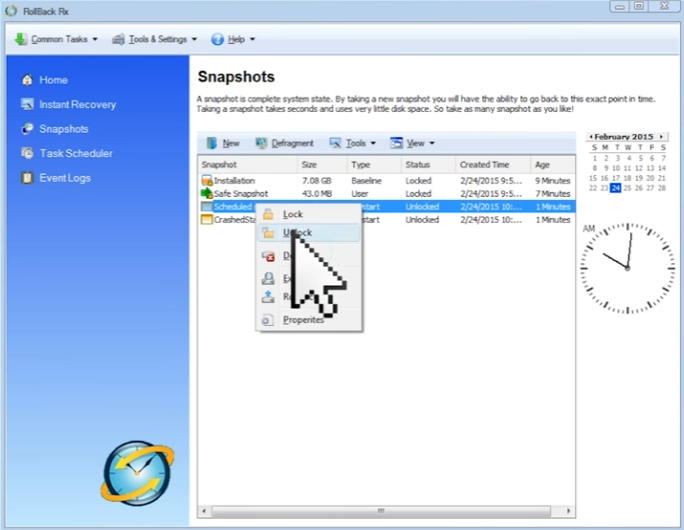
Task: Select Properties from the context menu
Action: click(303, 320)
